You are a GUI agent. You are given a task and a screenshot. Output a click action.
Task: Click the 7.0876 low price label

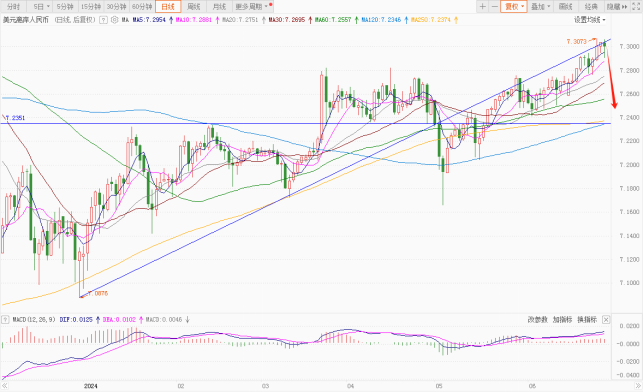pos(98,293)
